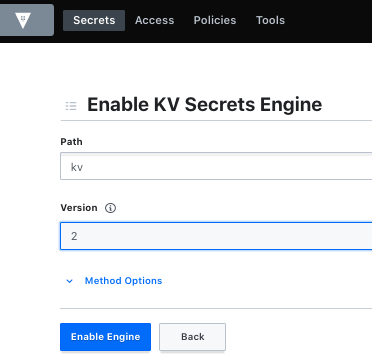The image size is (372, 362).
Task: Click empty black navbar area right of Tools
Action: pos(328,20)
